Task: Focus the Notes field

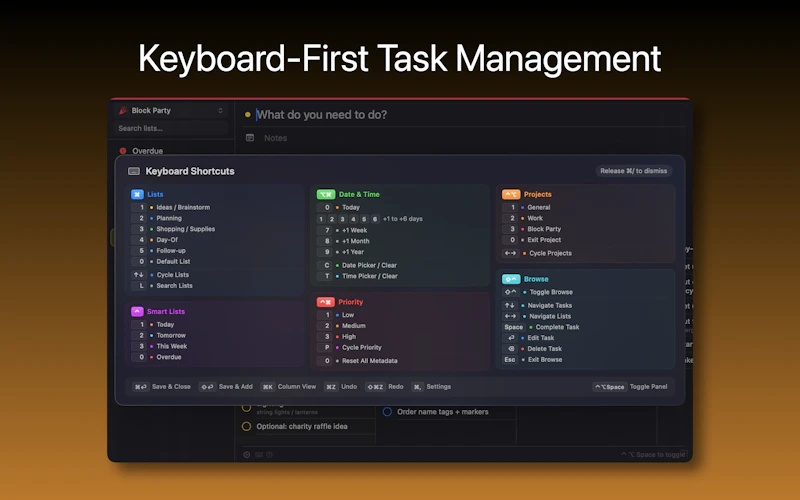Action: coord(276,138)
